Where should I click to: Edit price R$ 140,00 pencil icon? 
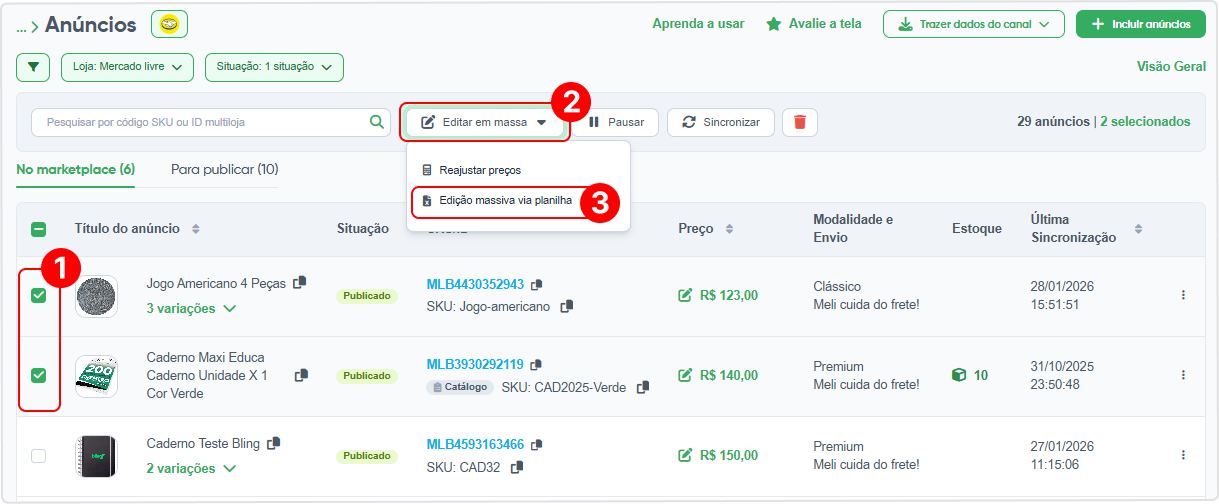685,375
